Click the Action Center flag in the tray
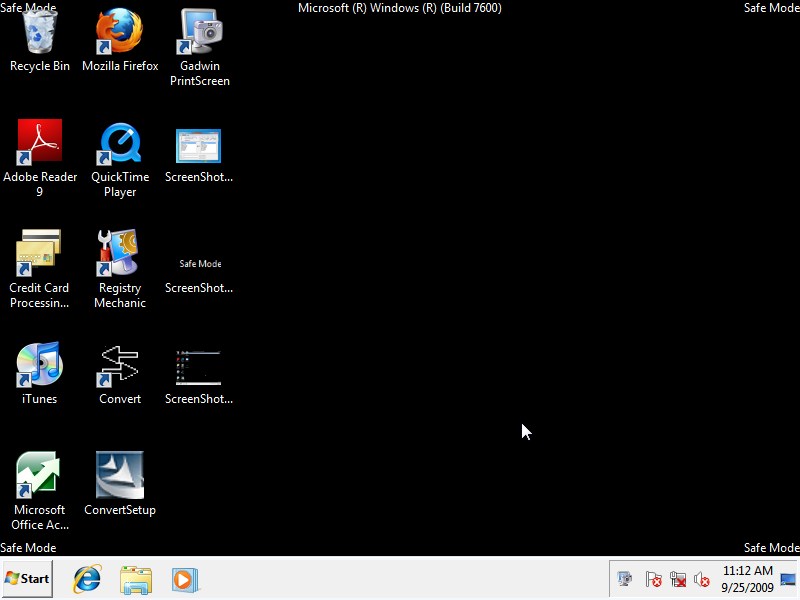Screen dimensions: 800x600 click(x=654, y=580)
